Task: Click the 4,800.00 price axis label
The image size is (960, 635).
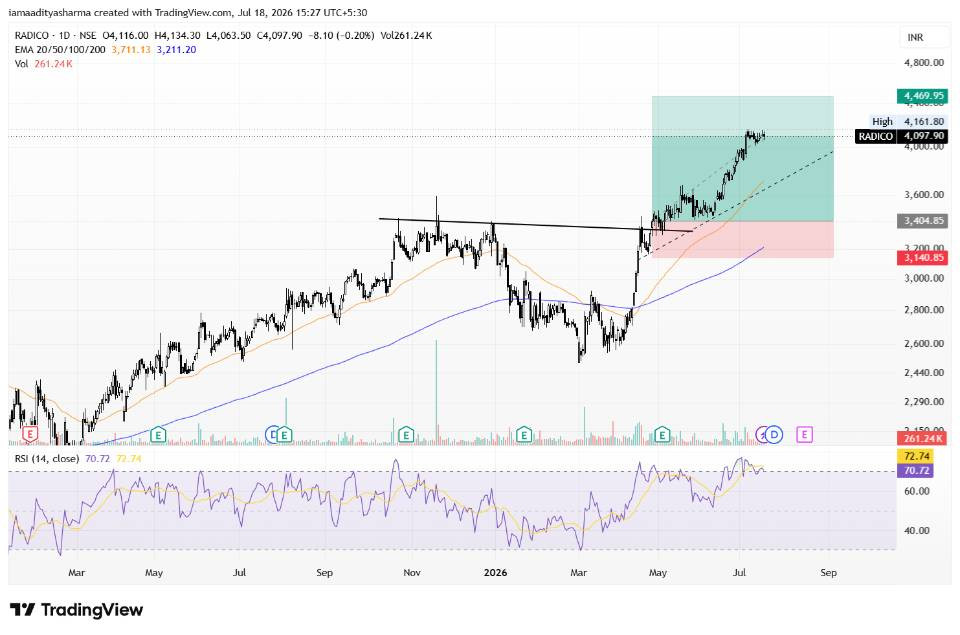Action: tap(924, 62)
